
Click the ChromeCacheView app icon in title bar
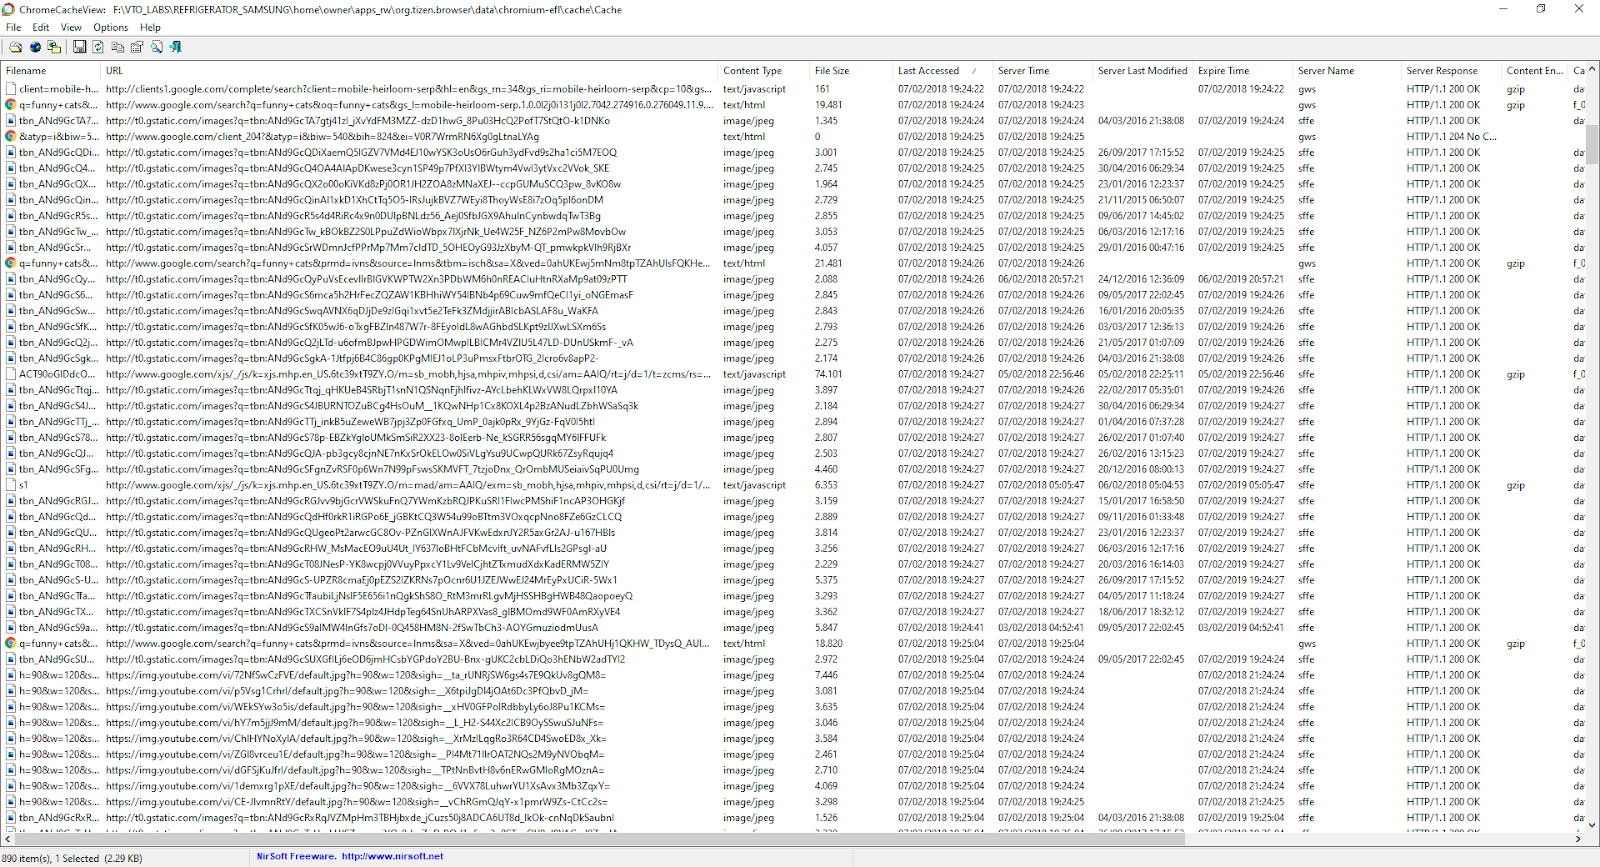(9, 9)
